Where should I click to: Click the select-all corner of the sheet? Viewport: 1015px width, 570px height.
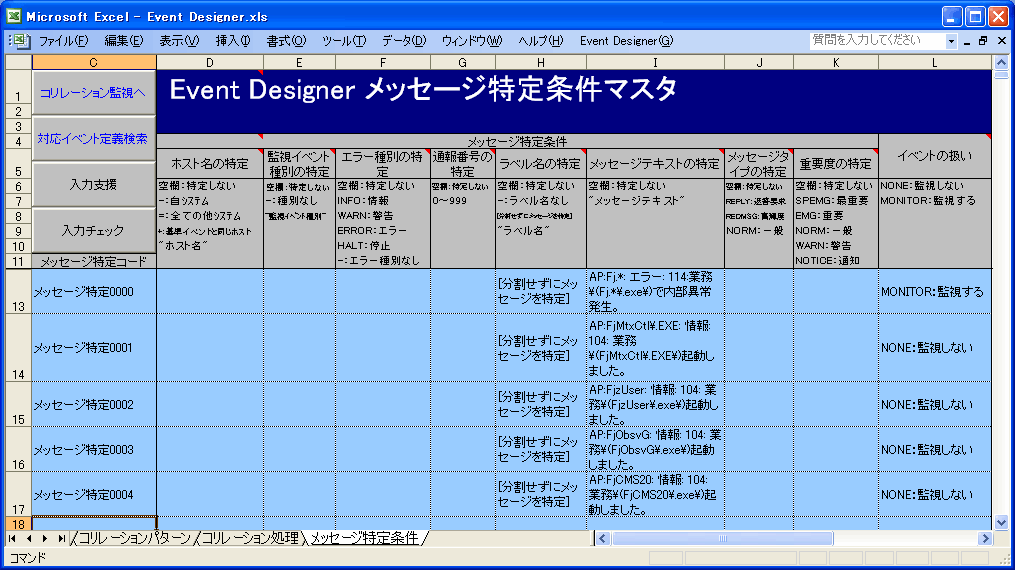(x=19, y=63)
